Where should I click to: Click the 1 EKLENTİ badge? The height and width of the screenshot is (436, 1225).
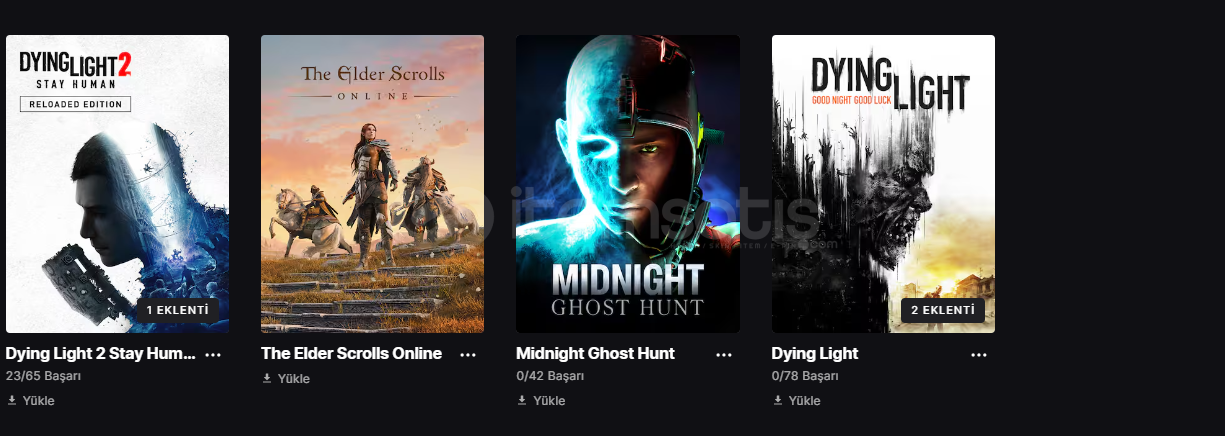(177, 310)
